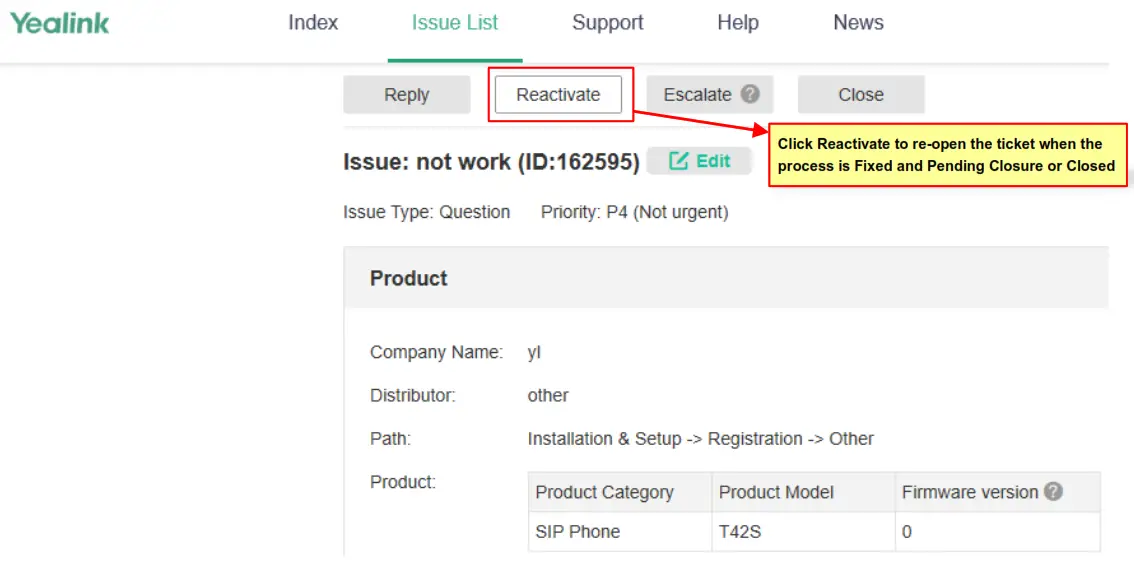Switch to the Issue List tab
The image size is (1134, 564).
(x=455, y=23)
